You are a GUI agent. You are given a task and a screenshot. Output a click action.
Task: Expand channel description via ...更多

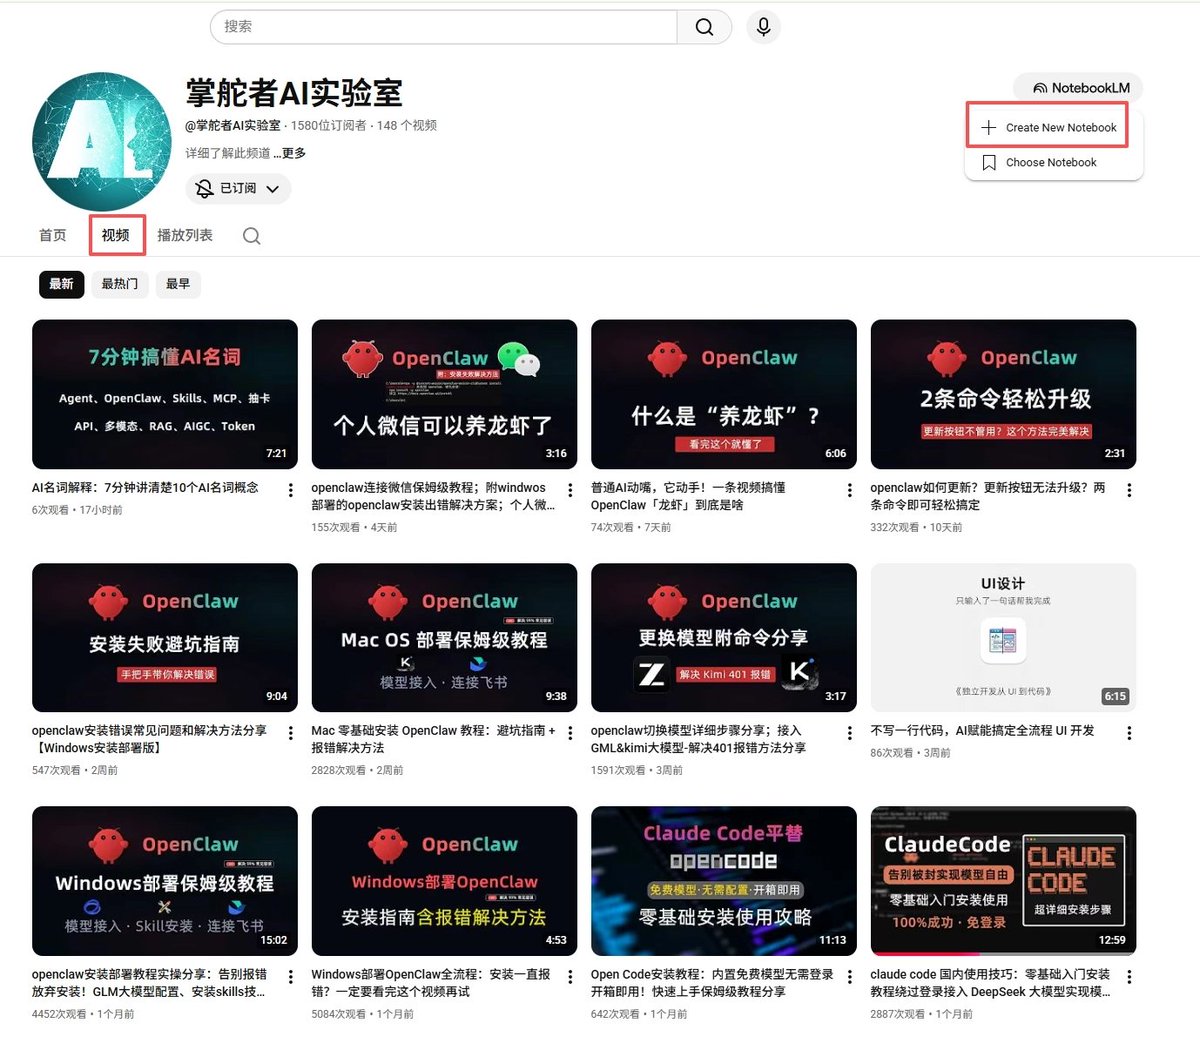289,153
